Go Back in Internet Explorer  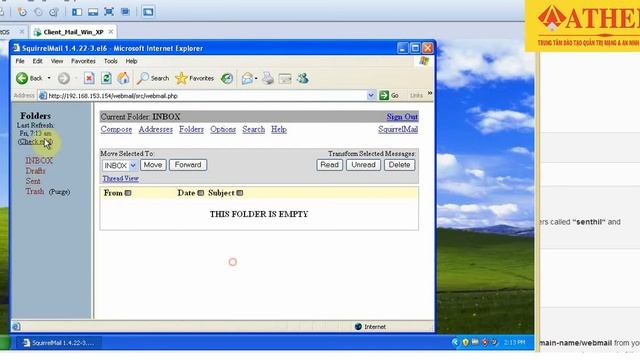29,78
